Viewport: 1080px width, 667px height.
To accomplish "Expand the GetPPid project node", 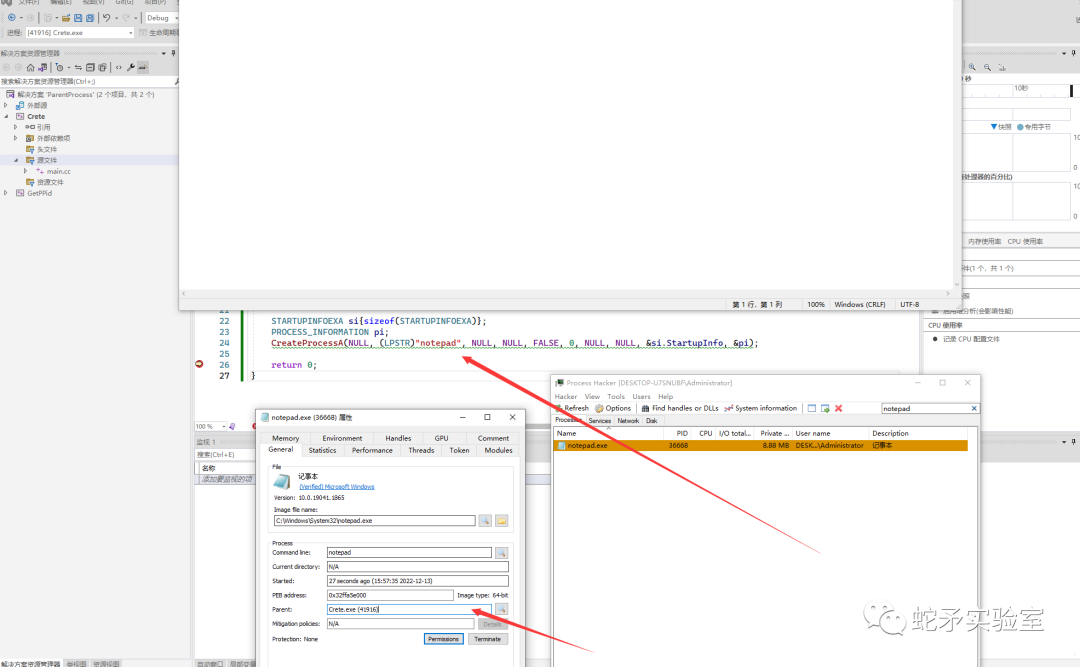I will [6, 193].
